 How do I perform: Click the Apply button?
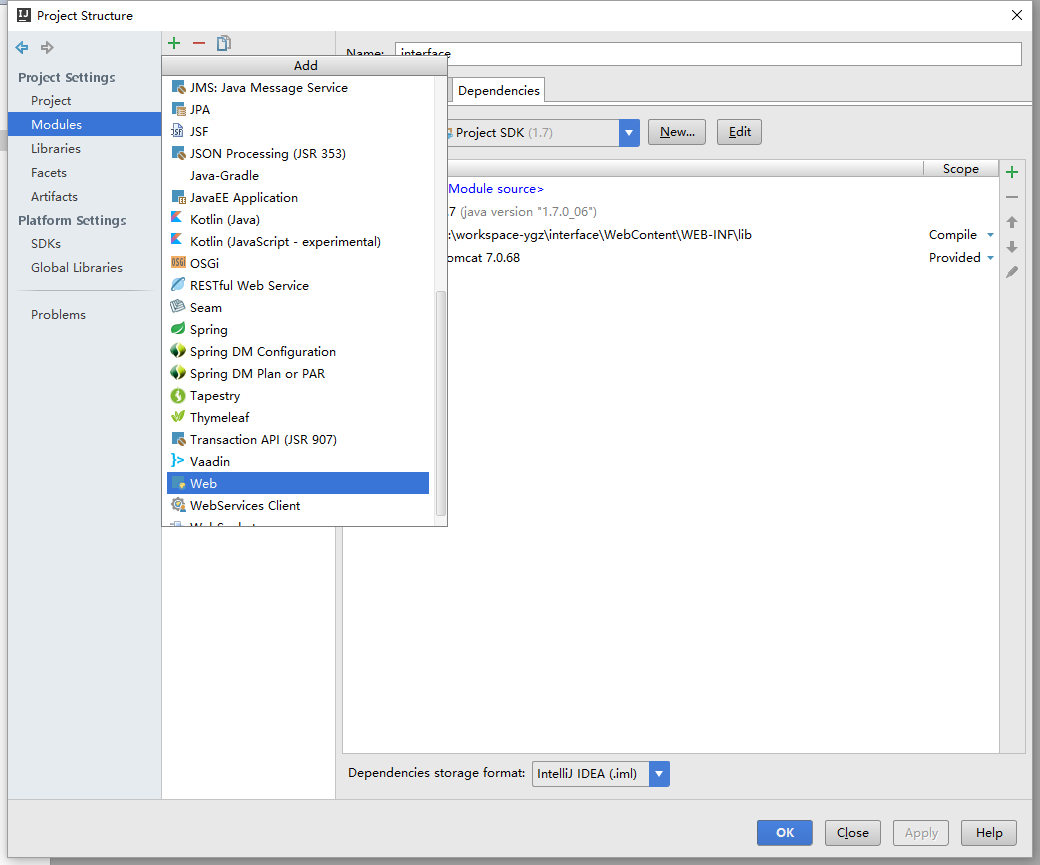921,833
